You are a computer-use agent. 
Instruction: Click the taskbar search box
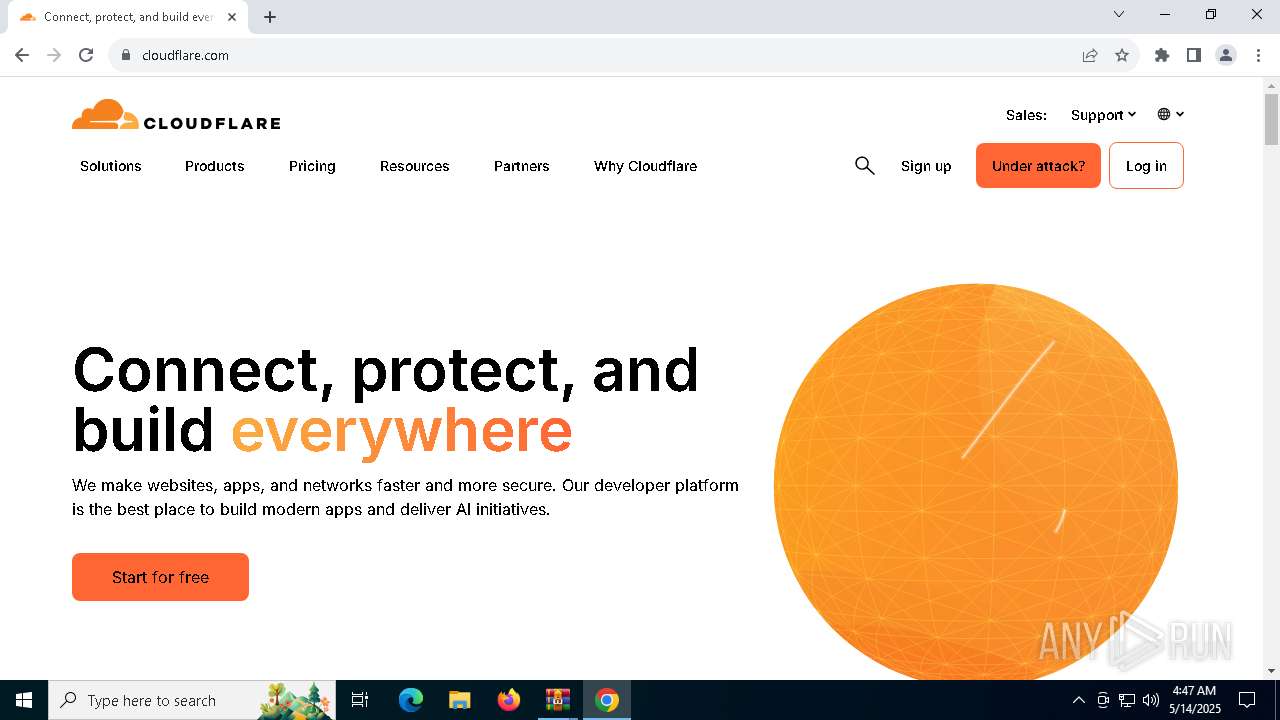tap(193, 700)
